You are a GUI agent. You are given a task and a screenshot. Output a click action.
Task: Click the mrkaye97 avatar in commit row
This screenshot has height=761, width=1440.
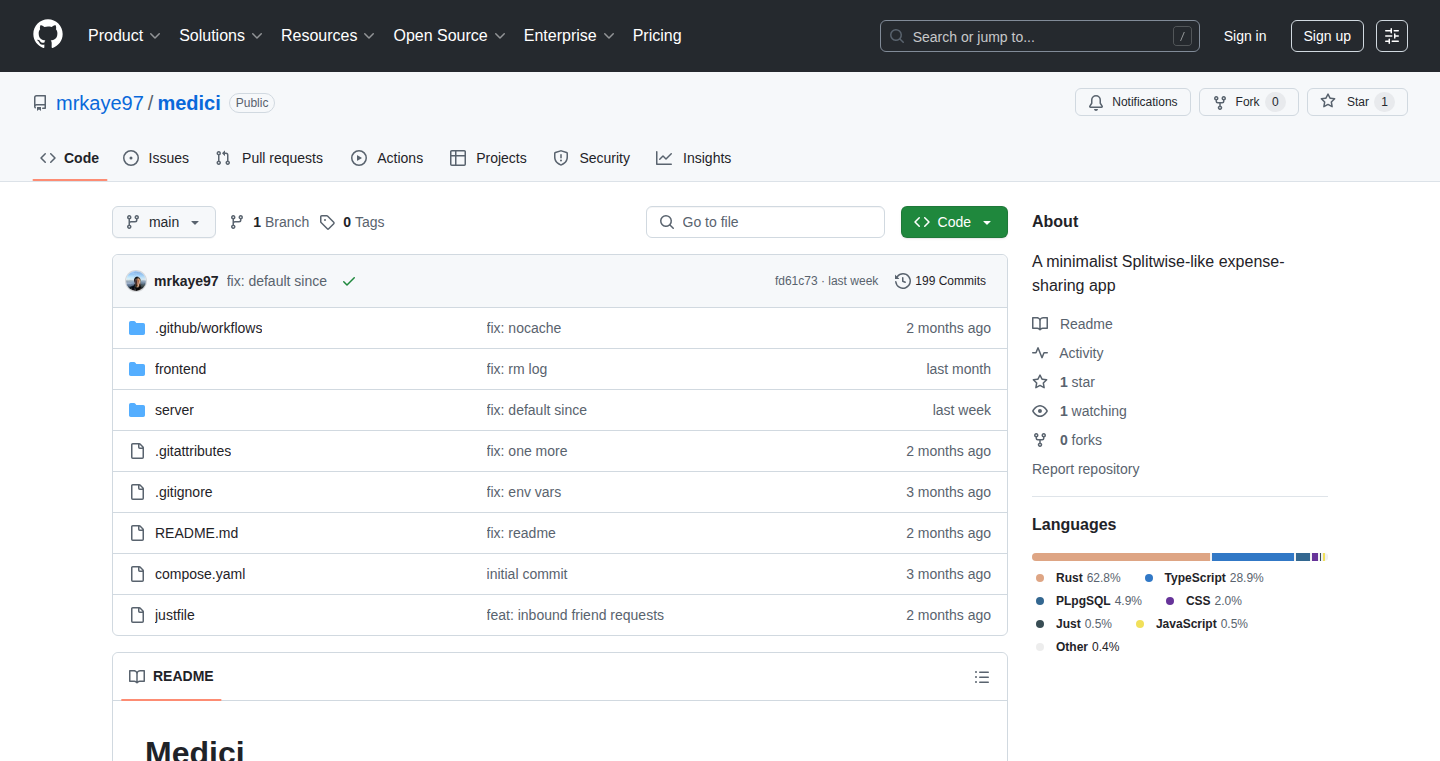(x=136, y=281)
